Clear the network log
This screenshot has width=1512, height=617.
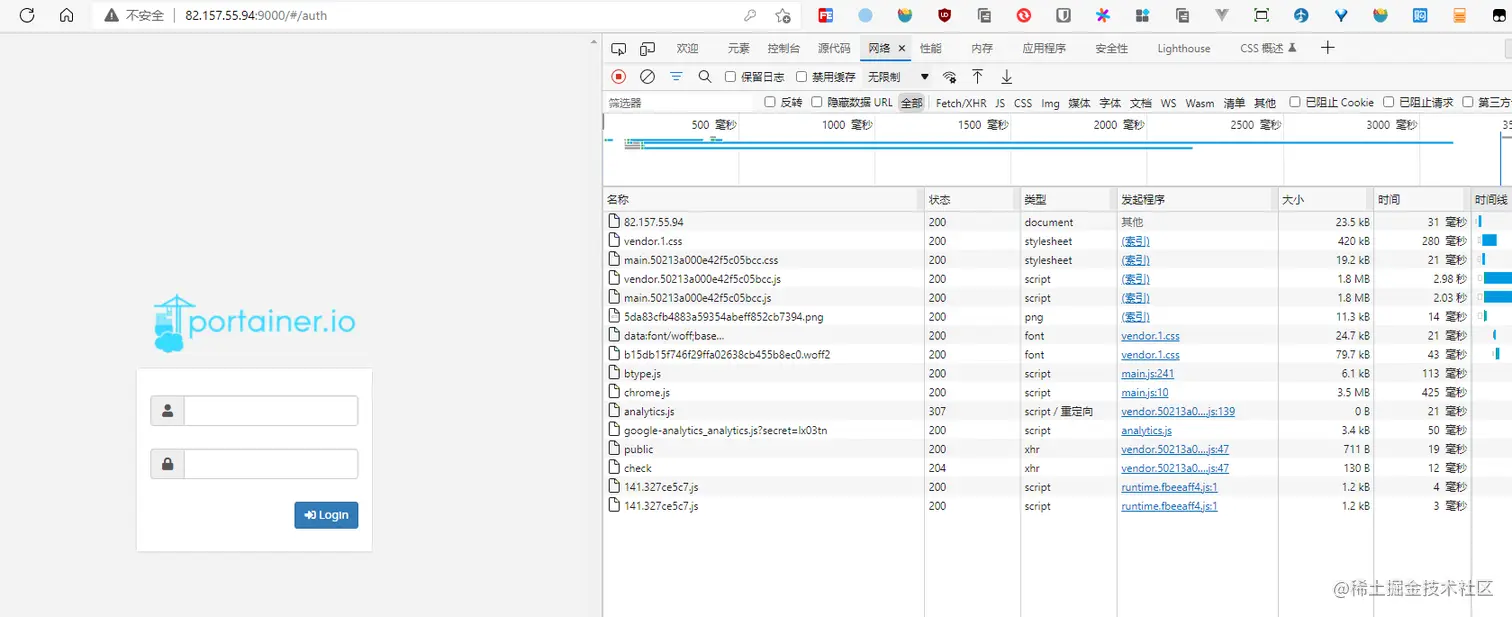[x=647, y=76]
